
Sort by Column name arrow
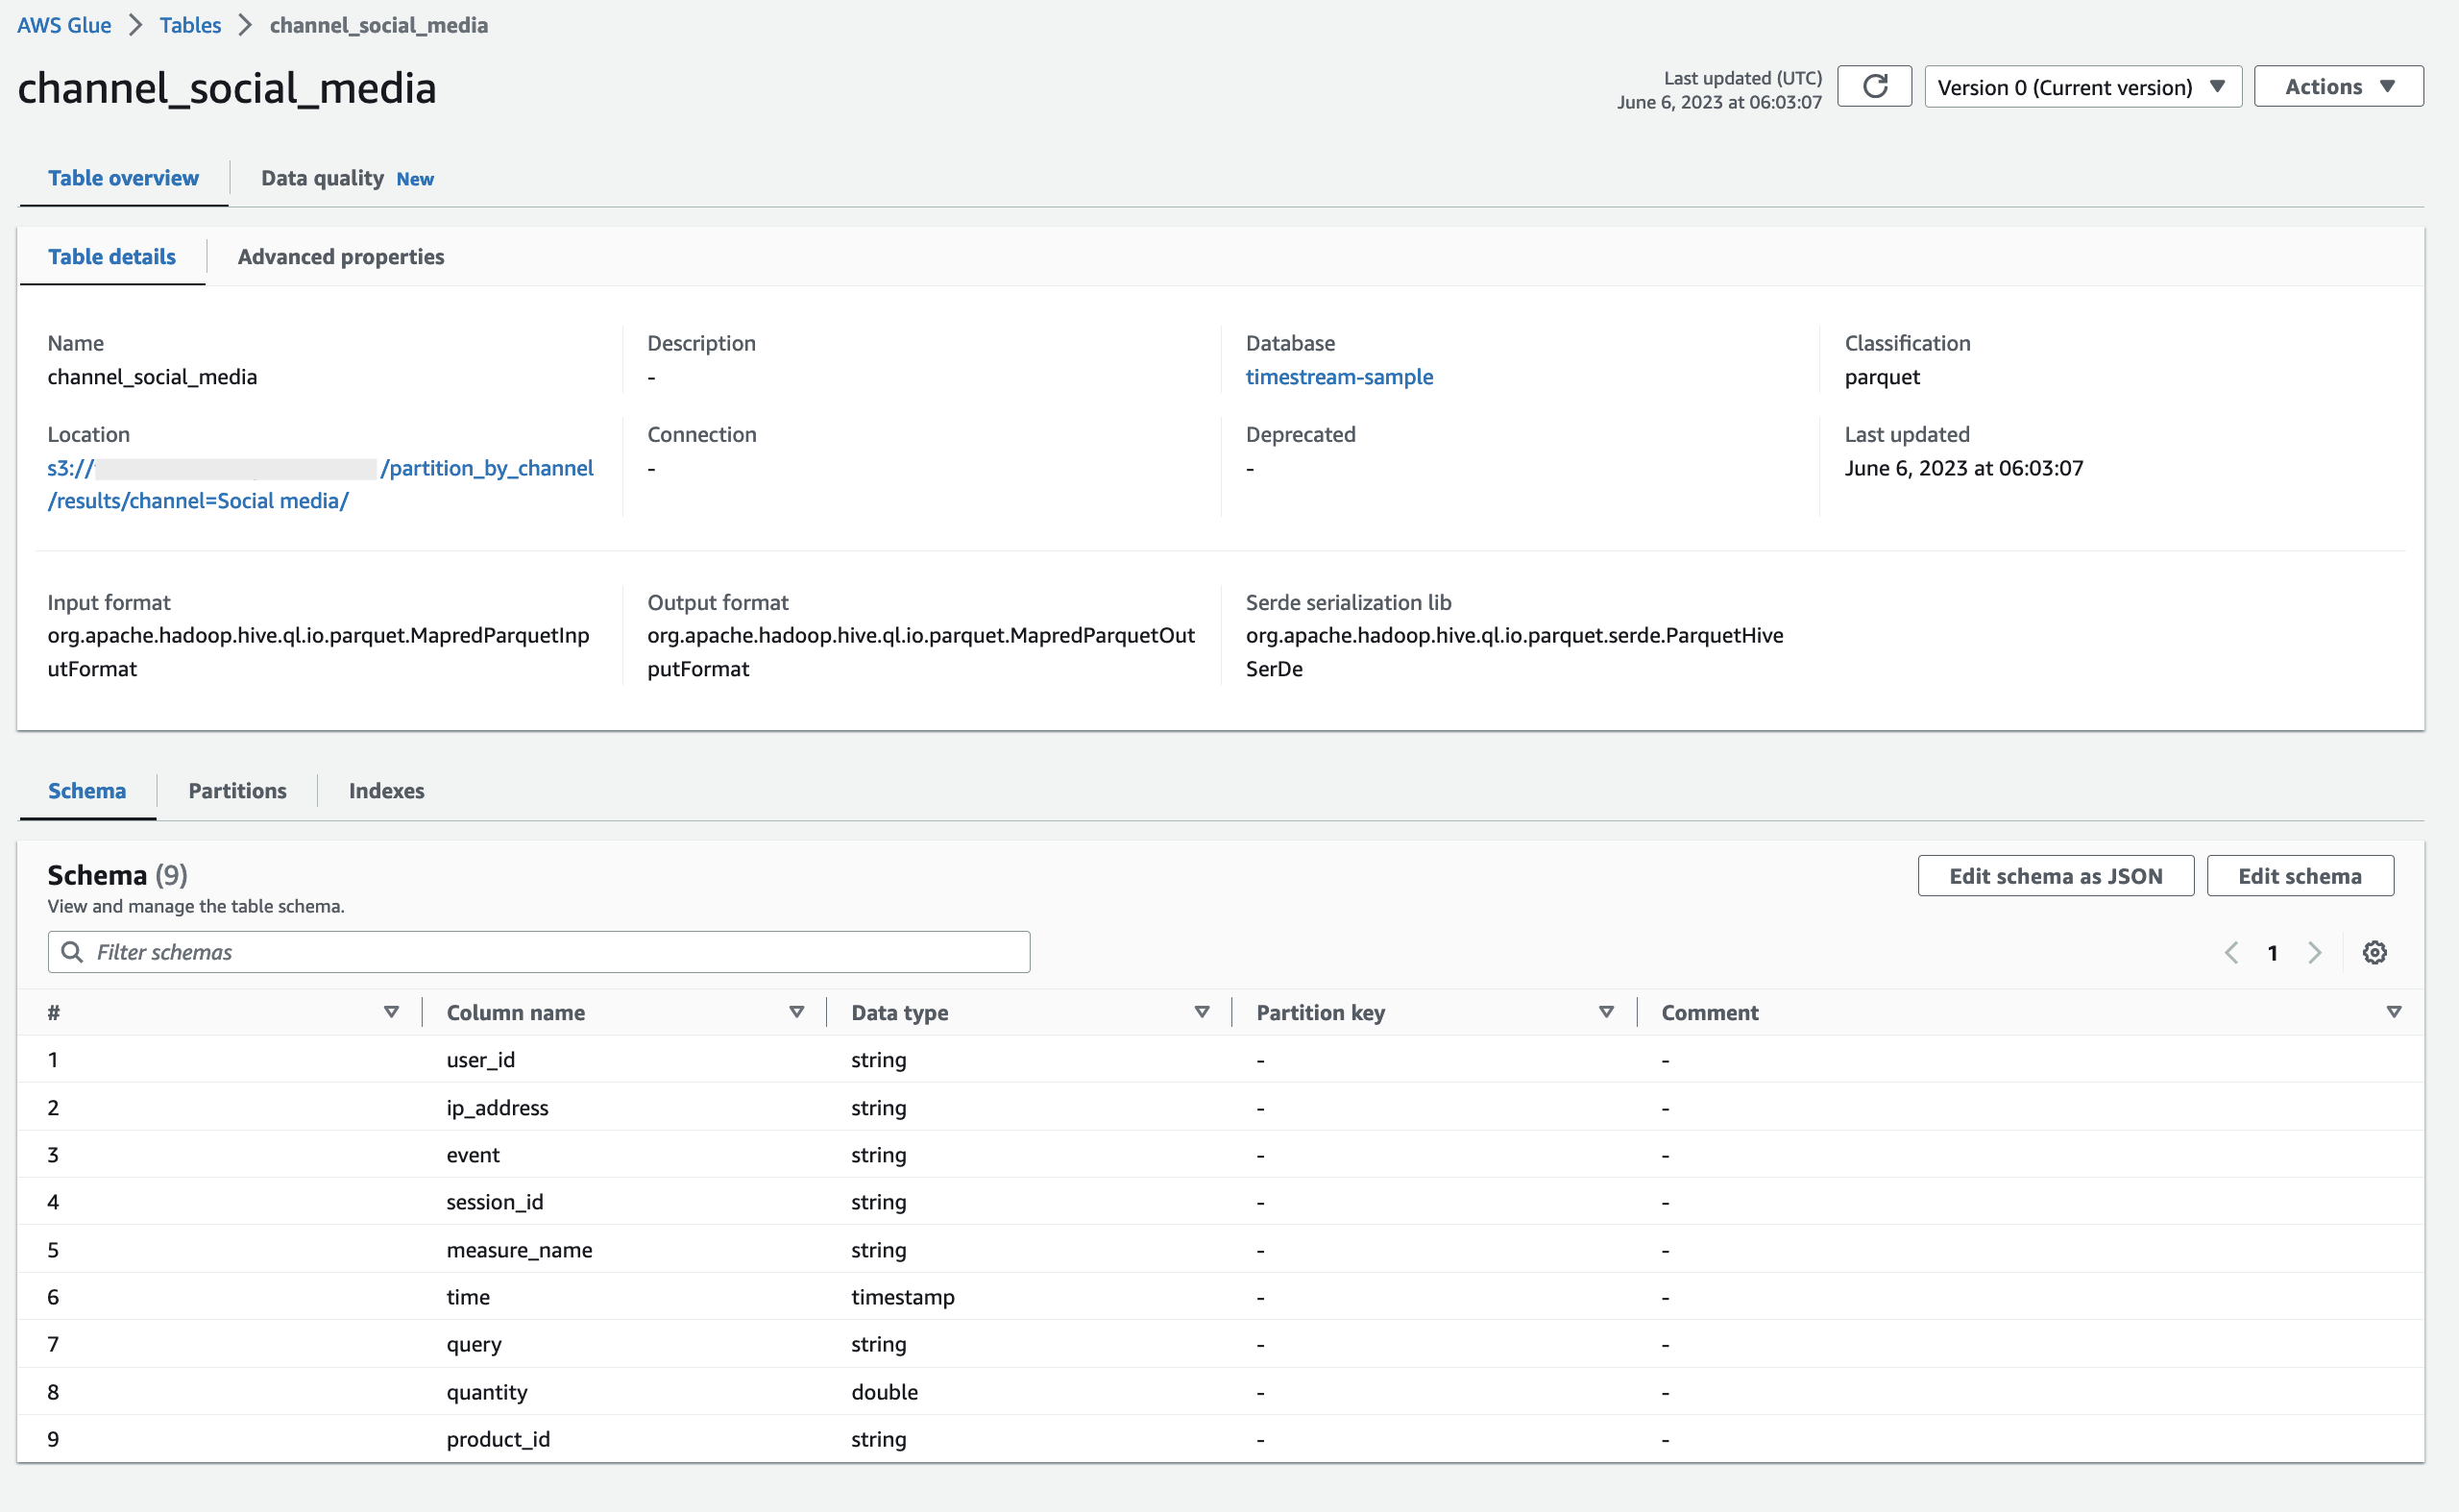[796, 1012]
